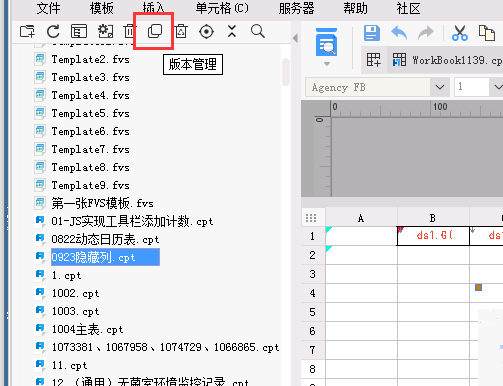Open the font size dropdown showing 1
This screenshot has width=503, height=386.
tap(498, 87)
